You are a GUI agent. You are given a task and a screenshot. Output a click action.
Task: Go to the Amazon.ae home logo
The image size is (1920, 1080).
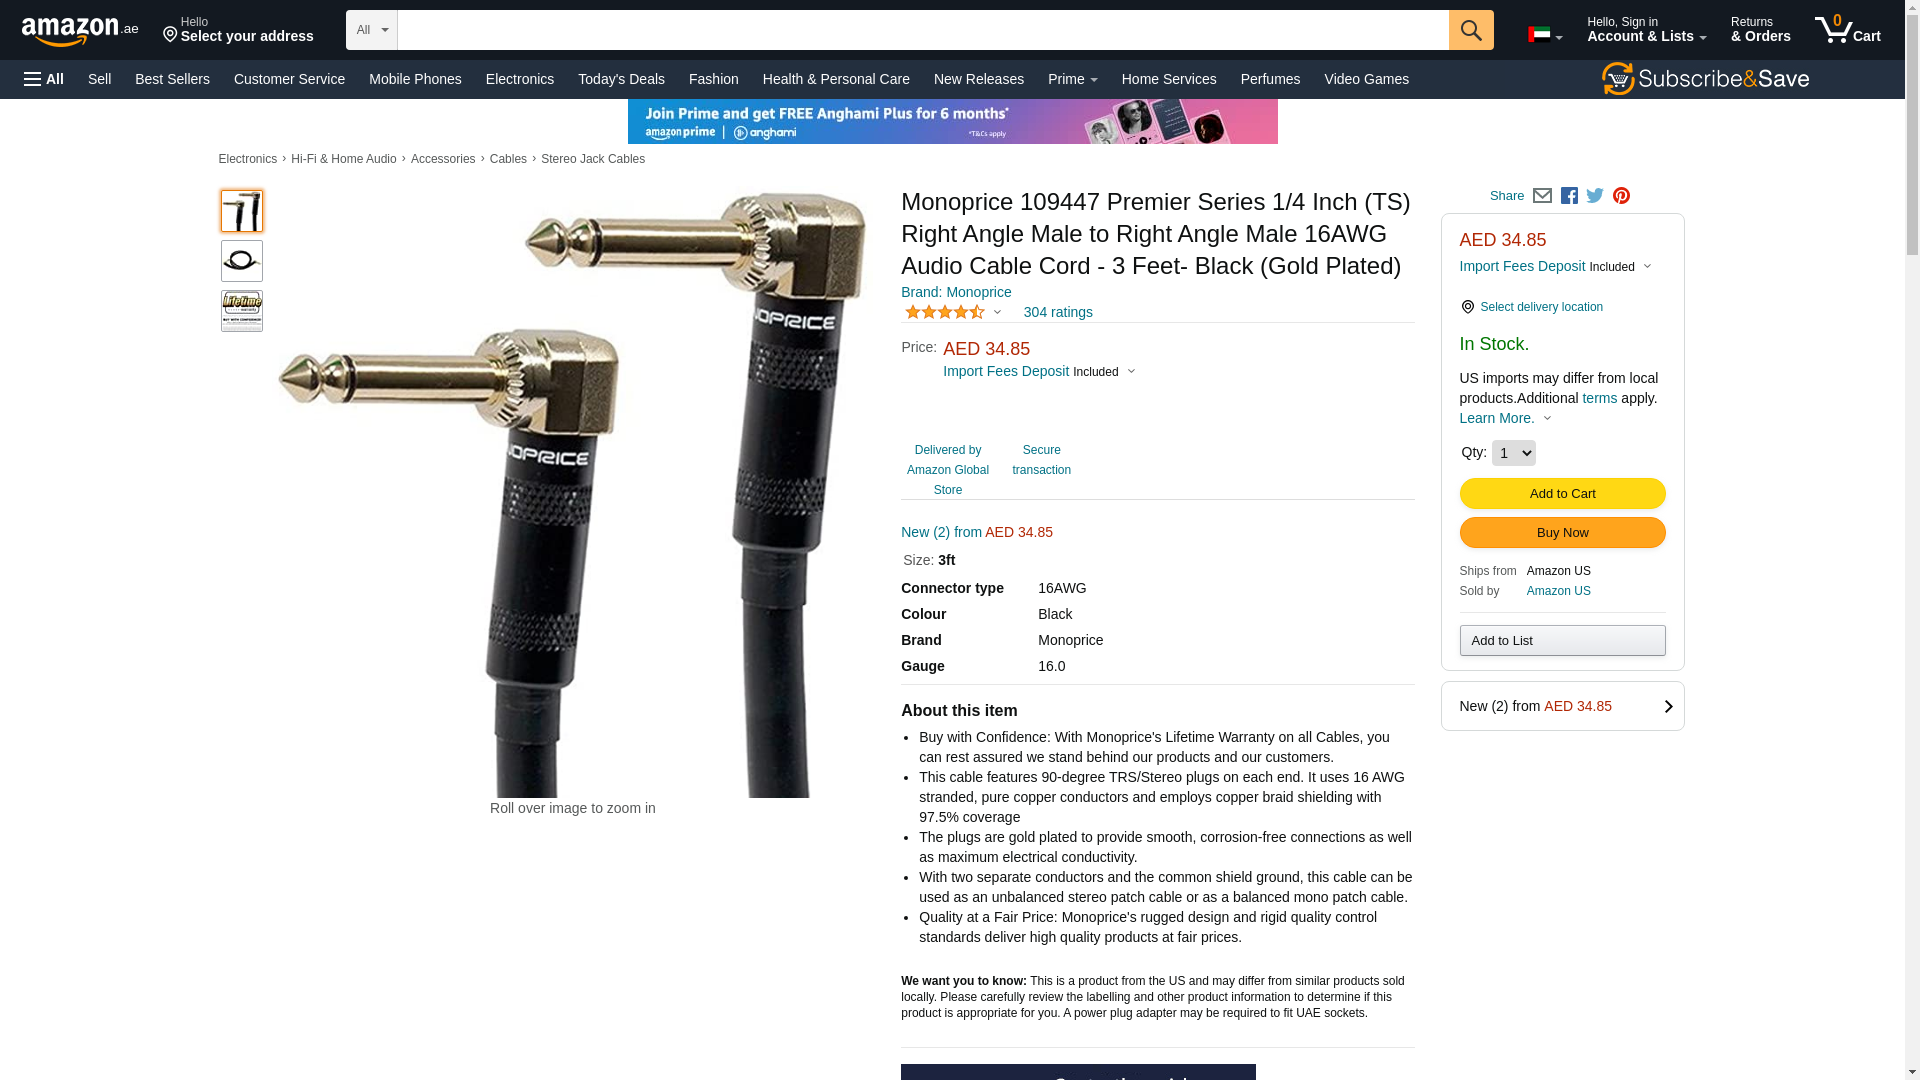tap(80, 30)
